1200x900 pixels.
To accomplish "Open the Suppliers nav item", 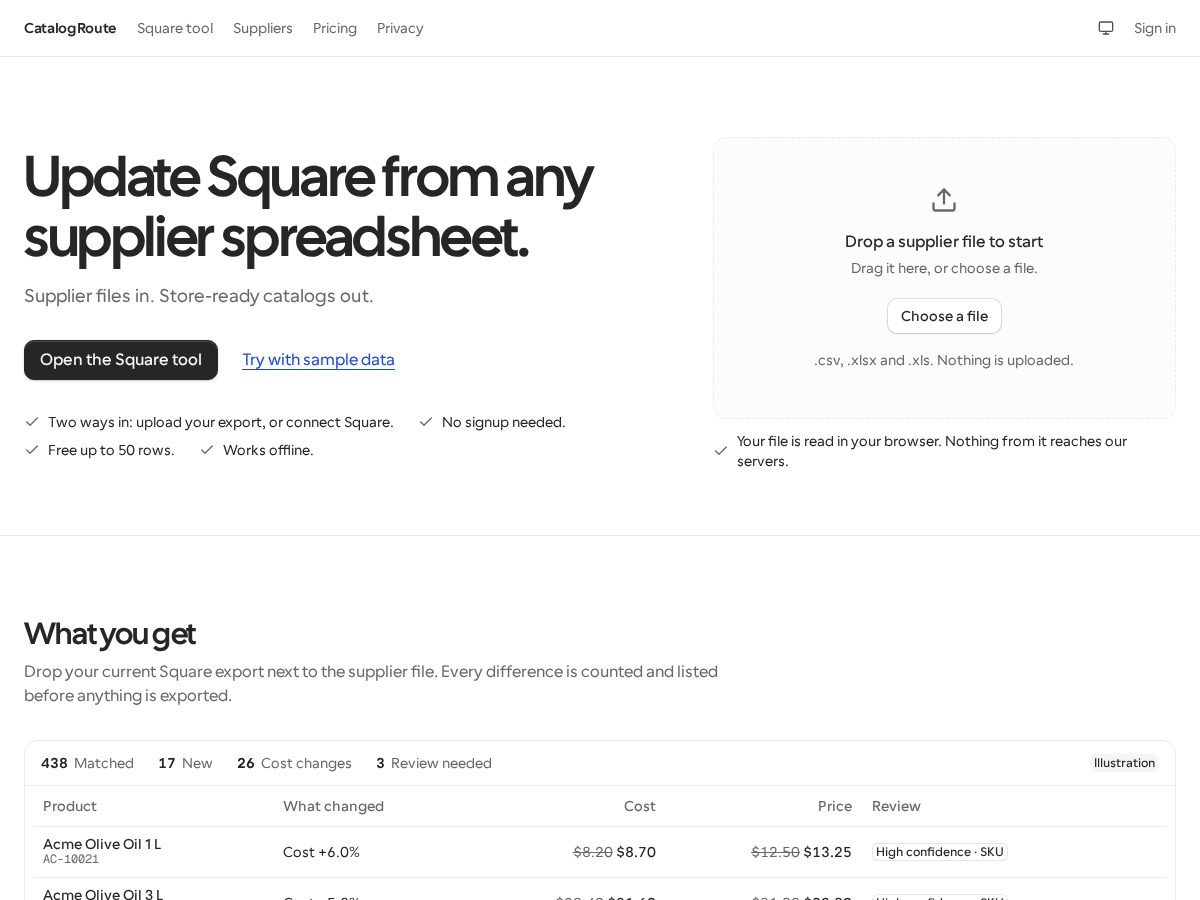I will point(263,28).
